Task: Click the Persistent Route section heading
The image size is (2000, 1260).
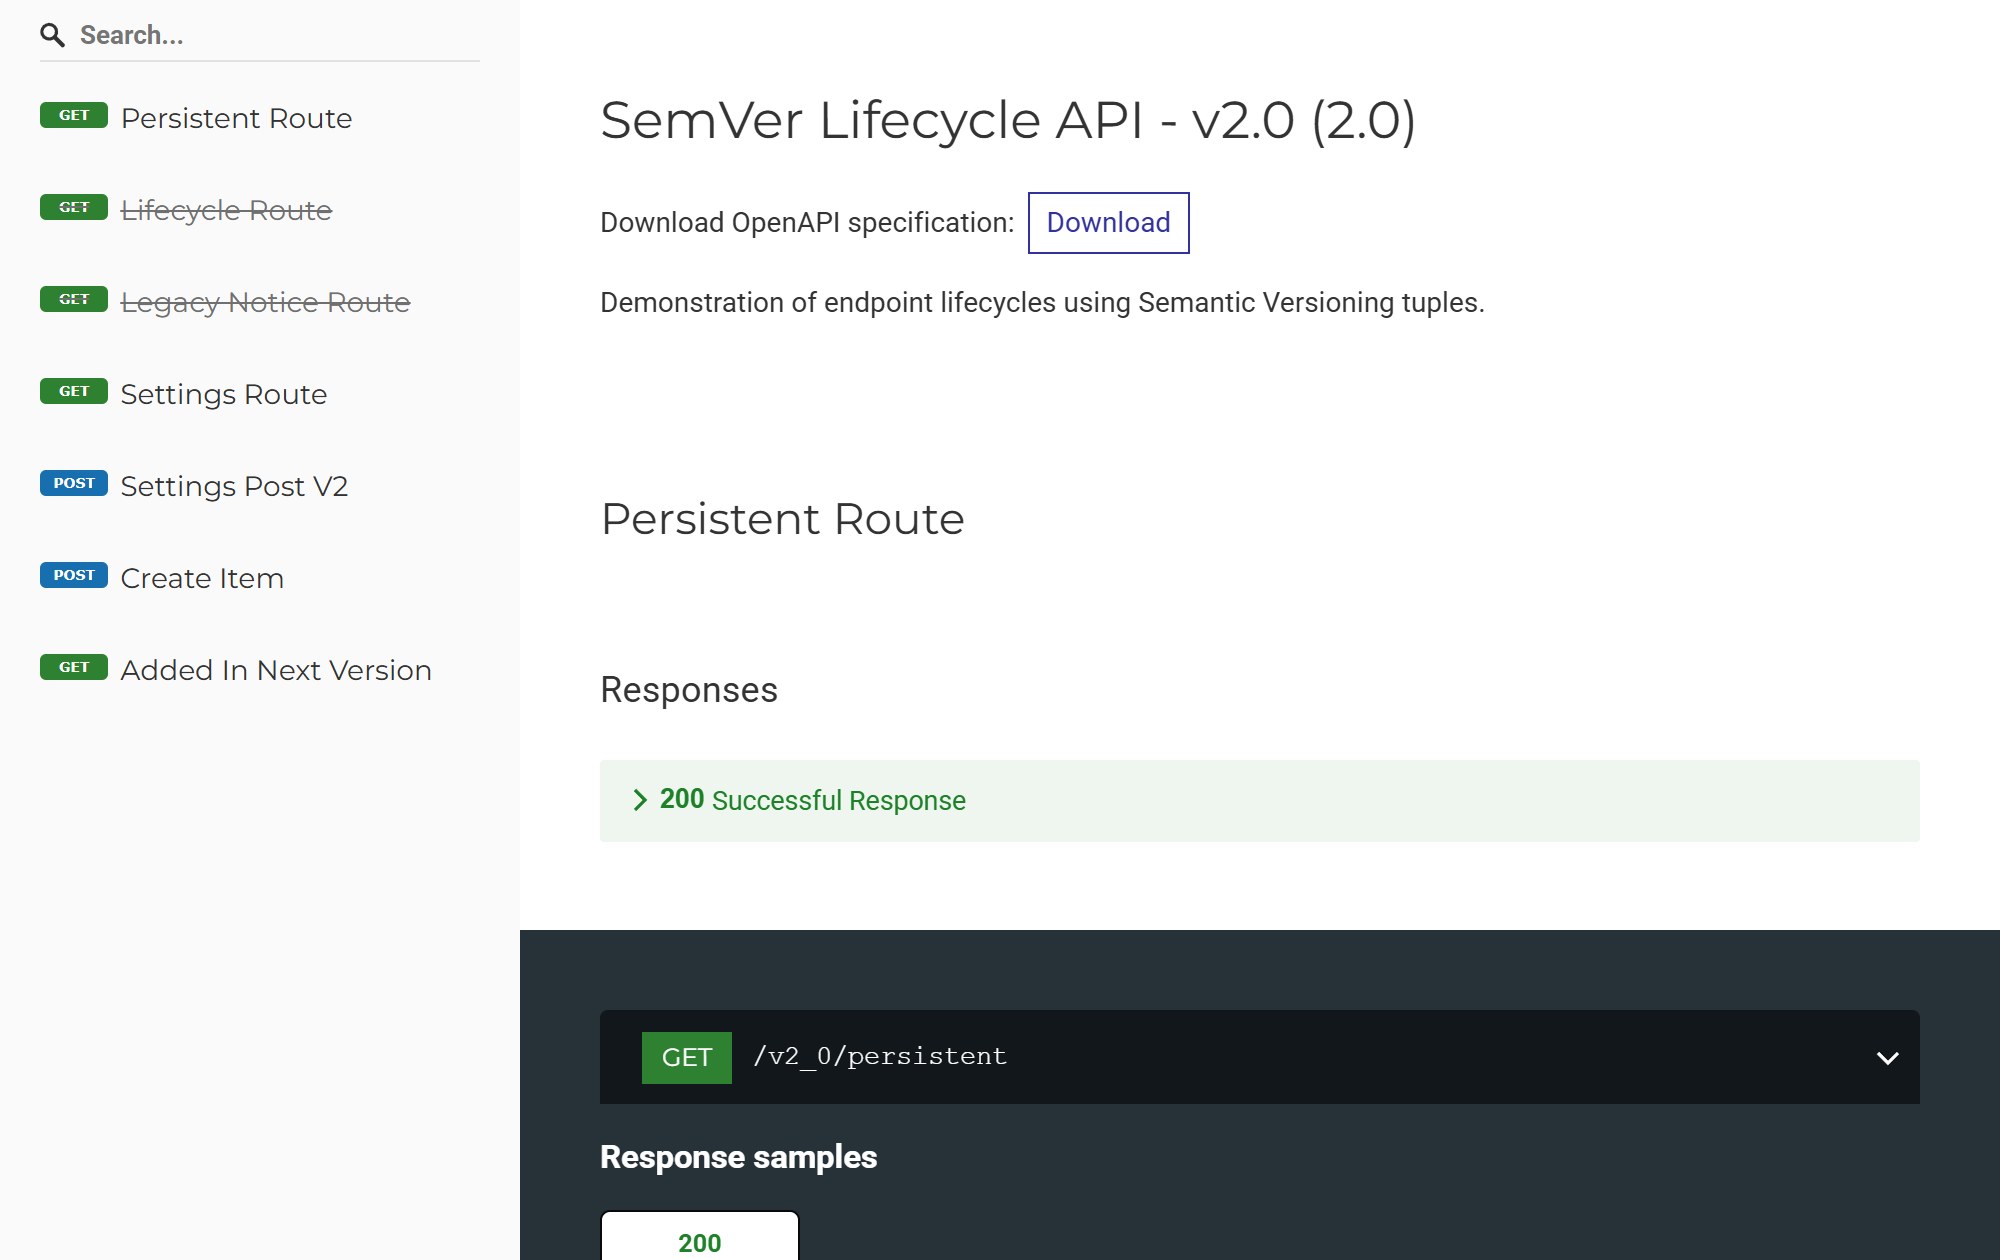Action: coord(782,519)
